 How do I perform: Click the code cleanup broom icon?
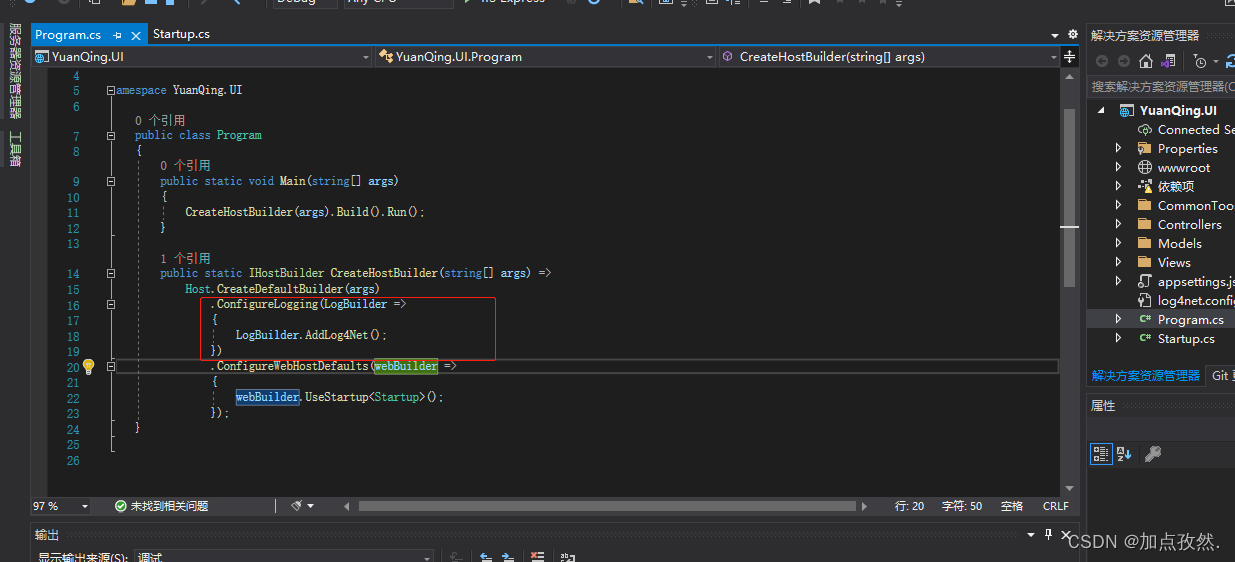(x=297, y=506)
